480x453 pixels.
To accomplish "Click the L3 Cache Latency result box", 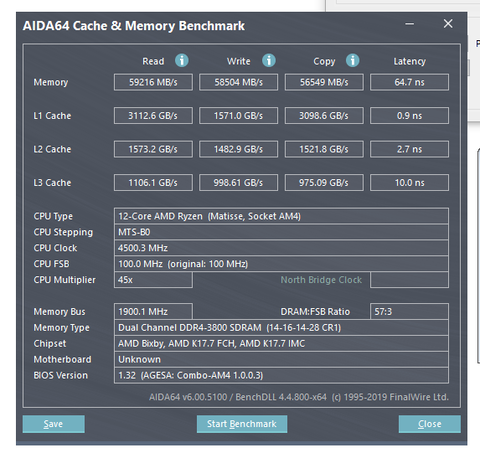I will click(x=409, y=183).
